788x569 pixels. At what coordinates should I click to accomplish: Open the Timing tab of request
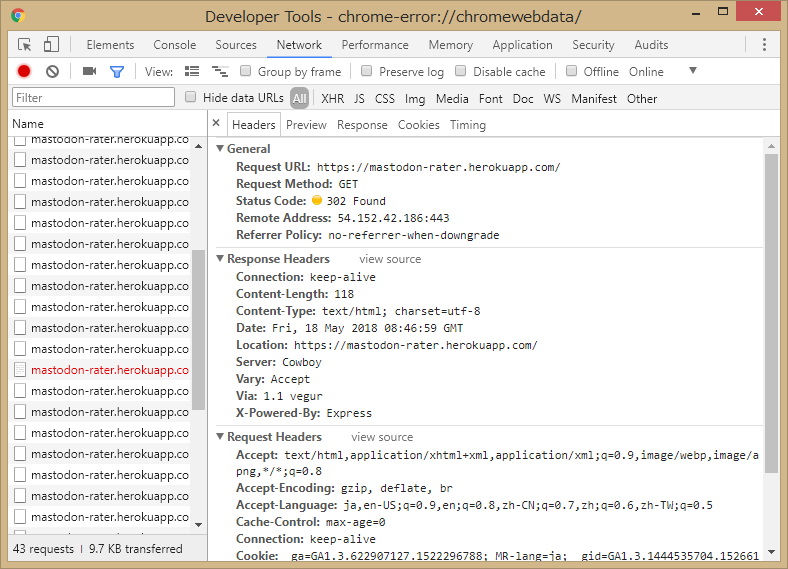tap(467, 125)
